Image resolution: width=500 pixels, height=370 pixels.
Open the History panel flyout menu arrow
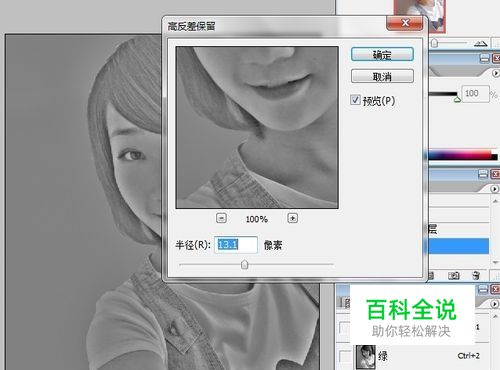495,189
